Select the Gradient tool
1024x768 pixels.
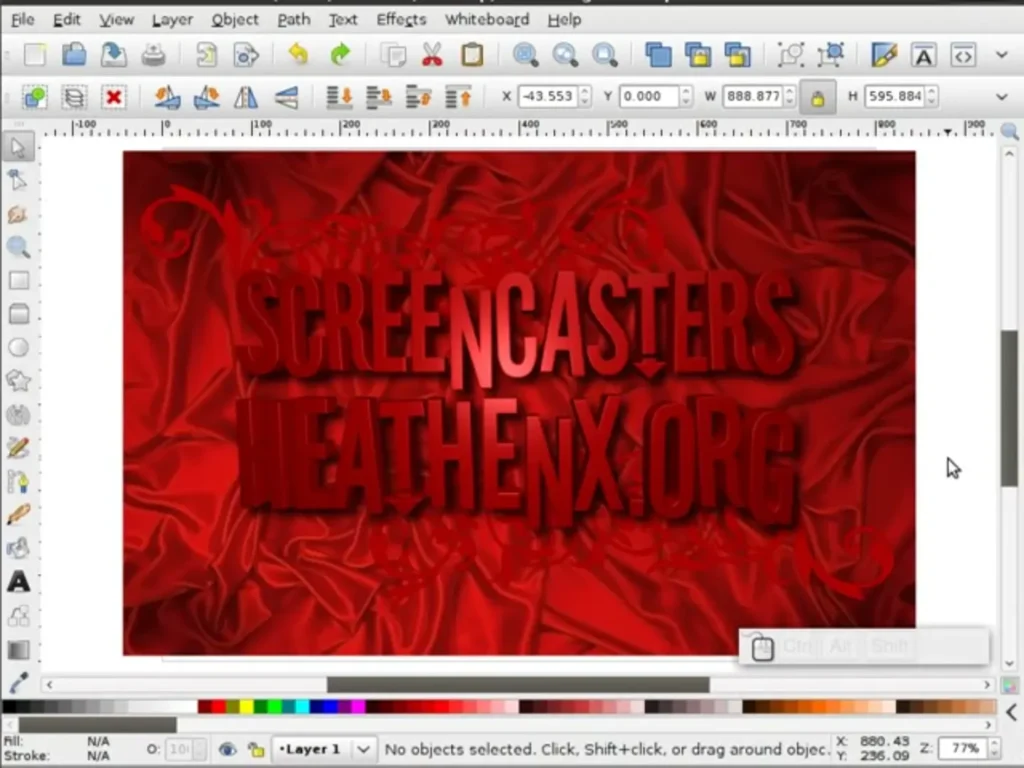tap(18, 649)
